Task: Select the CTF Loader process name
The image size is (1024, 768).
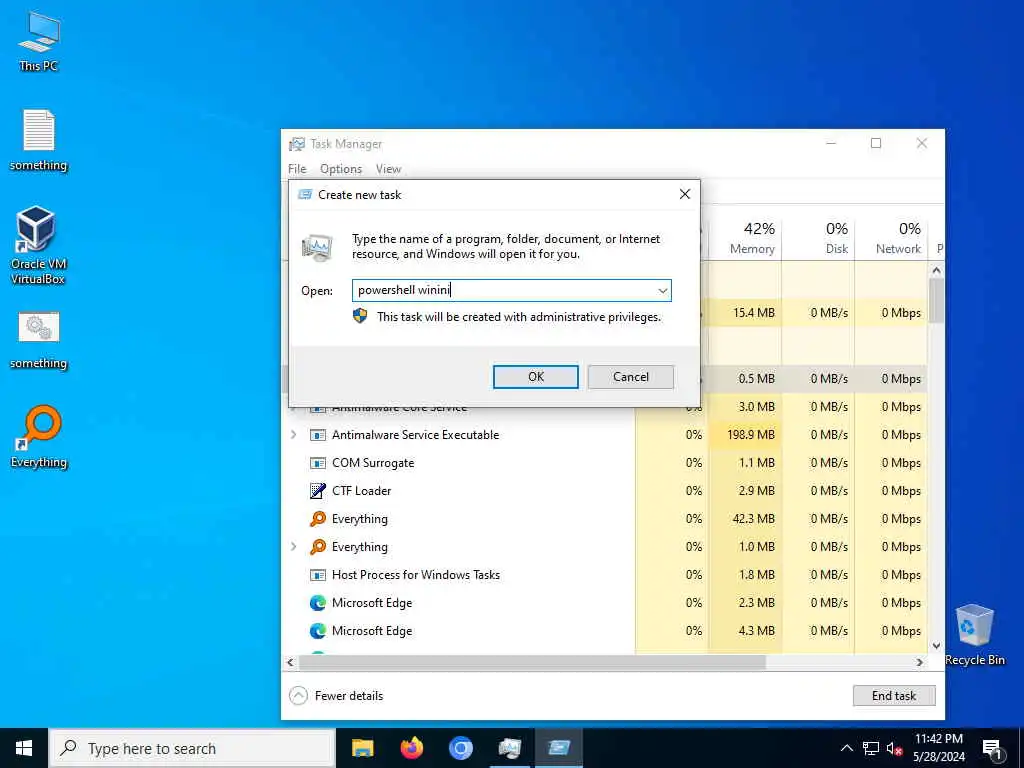Action: (361, 491)
